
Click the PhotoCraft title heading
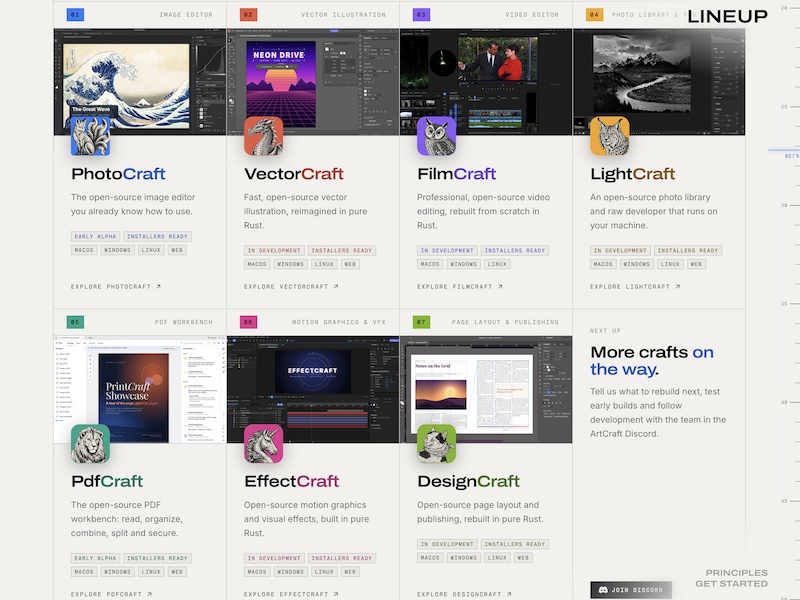(x=118, y=174)
